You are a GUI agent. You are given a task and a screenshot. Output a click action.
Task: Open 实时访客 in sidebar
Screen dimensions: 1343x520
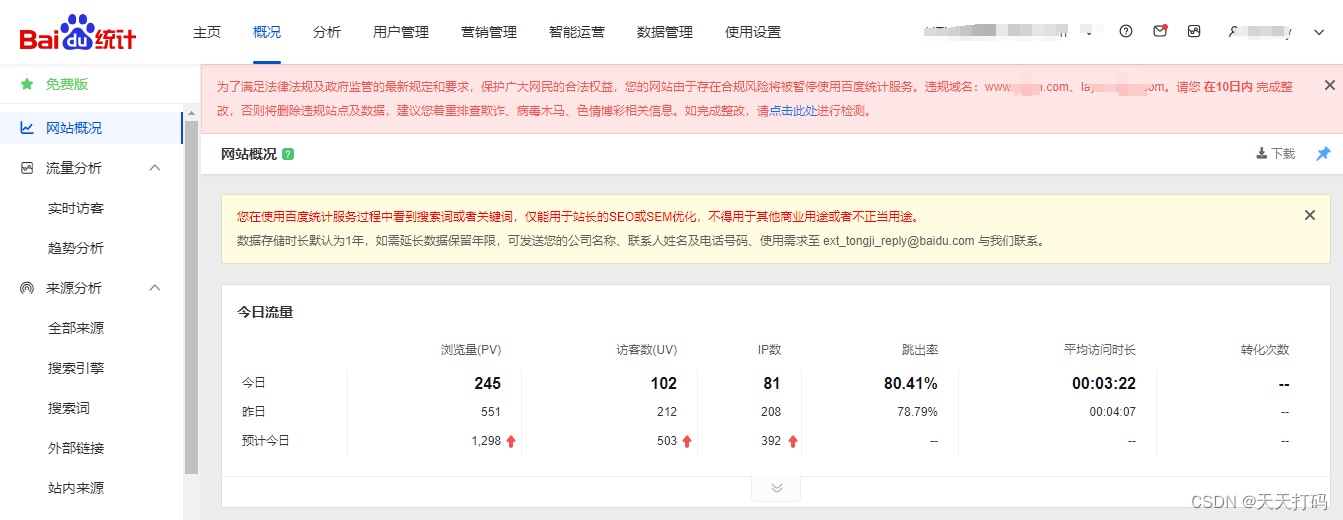tap(76, 208)
